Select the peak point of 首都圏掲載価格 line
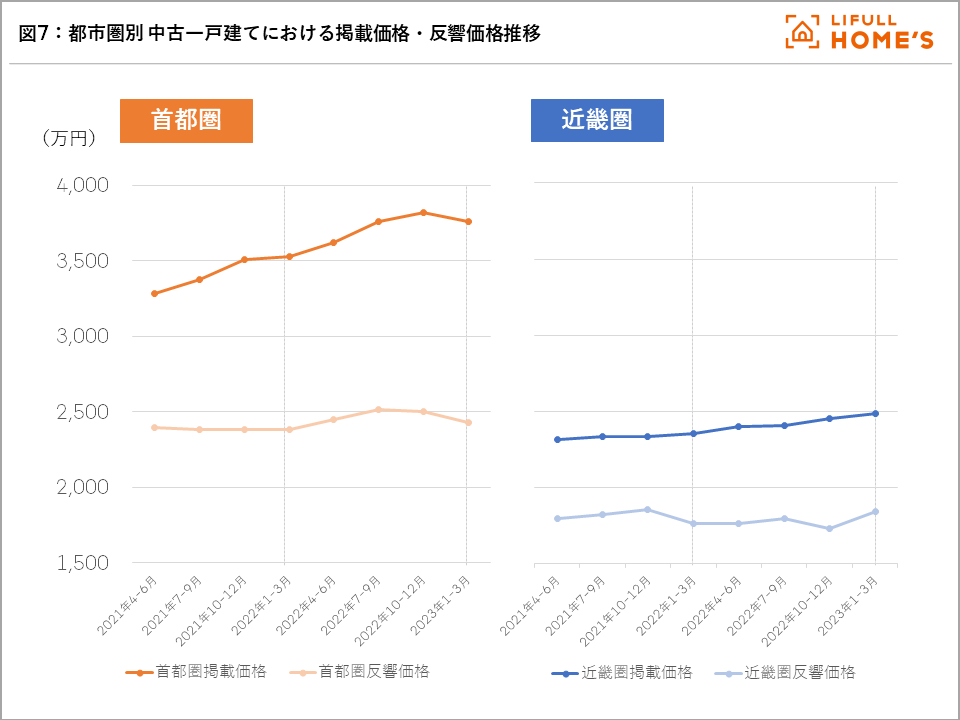960x720 pixels. (x=423, y=212)
